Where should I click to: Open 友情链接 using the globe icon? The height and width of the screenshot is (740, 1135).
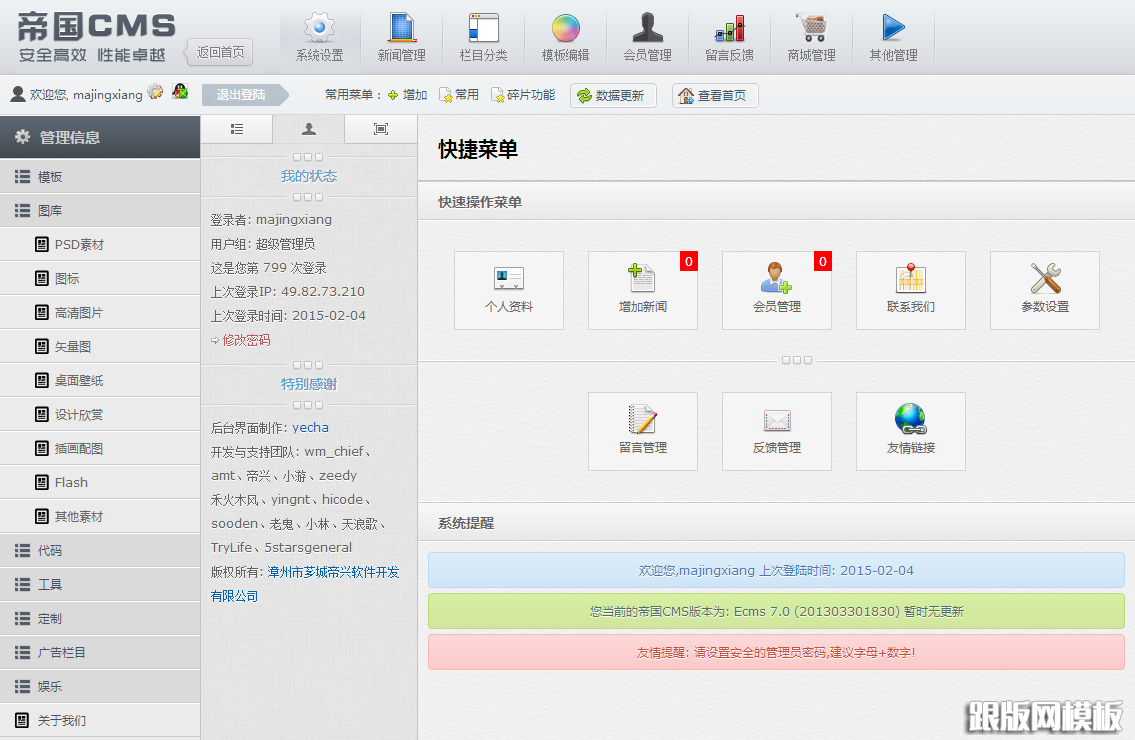(910, 431)
